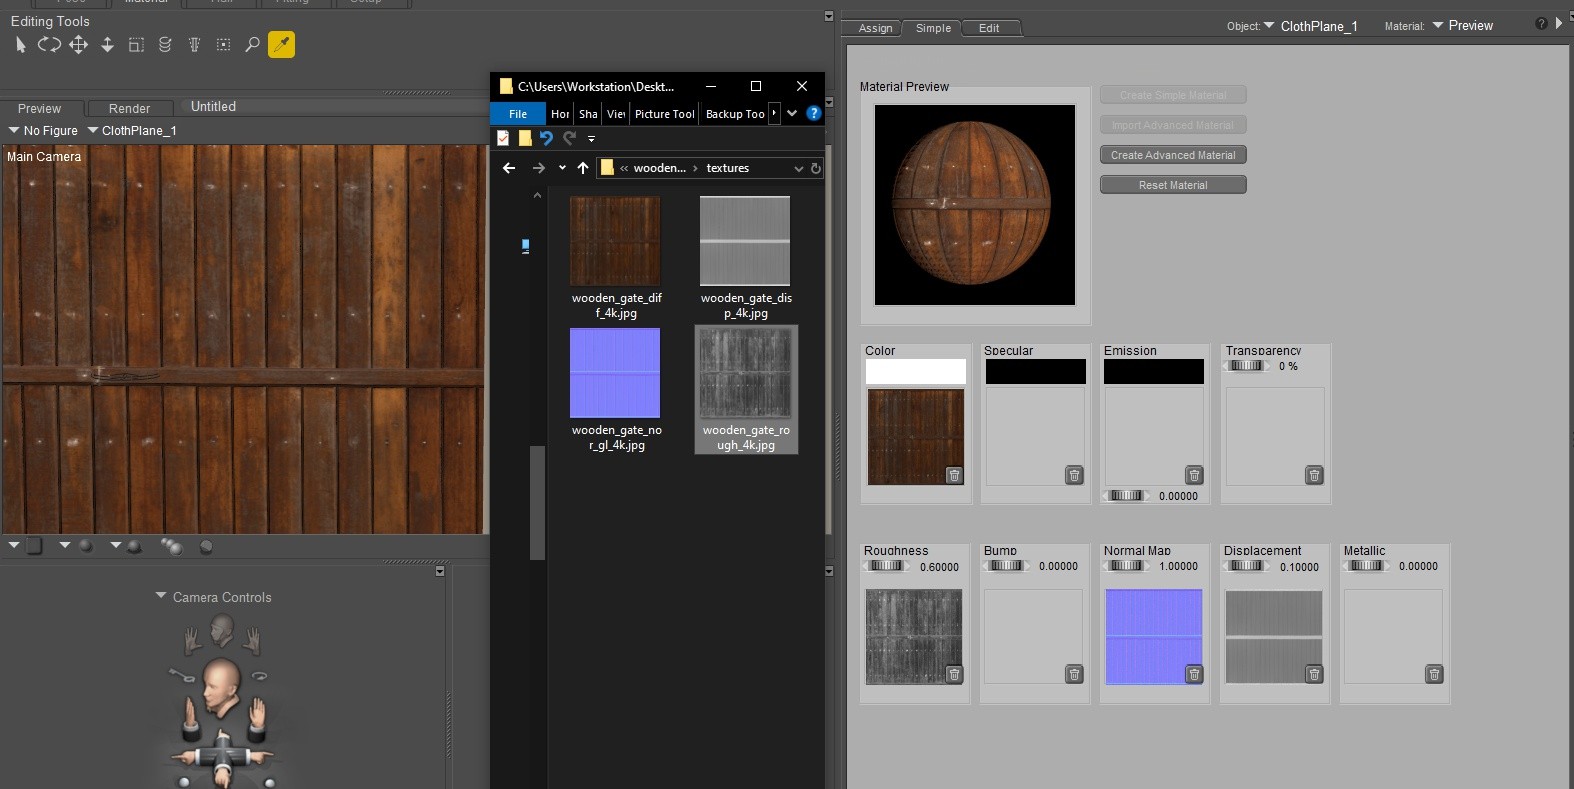Viewport: 1574px width, 789px height.
Task: Click the Reset Material button
Action: 1172,185
